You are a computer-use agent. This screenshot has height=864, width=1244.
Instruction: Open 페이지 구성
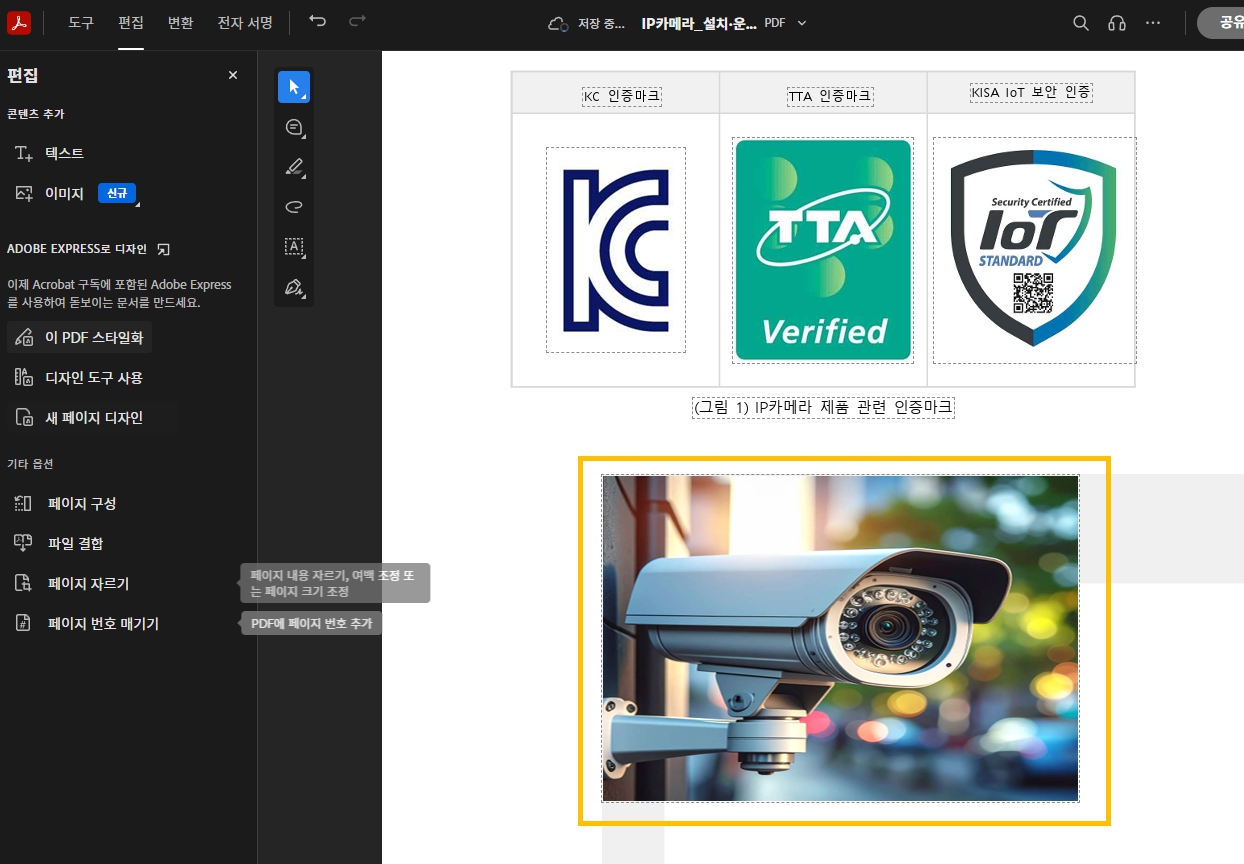82,503
